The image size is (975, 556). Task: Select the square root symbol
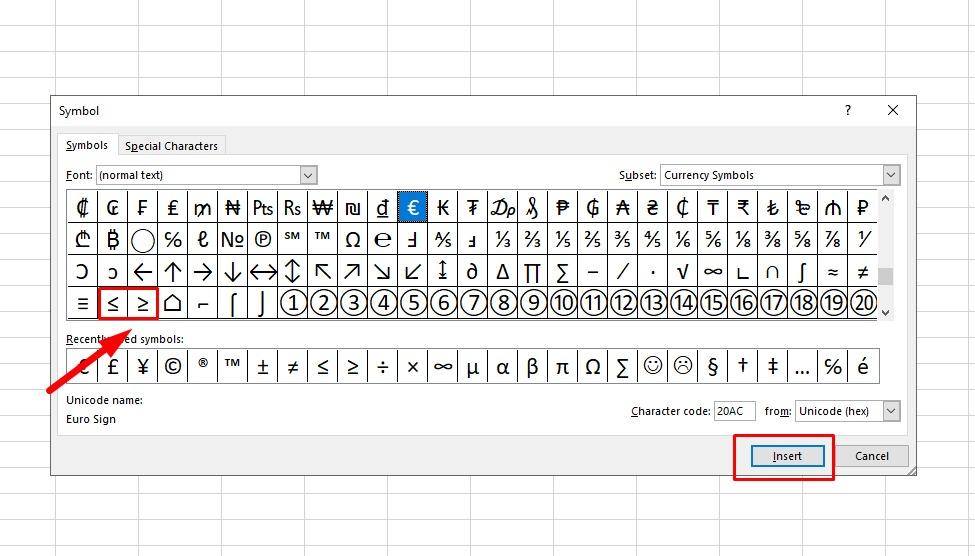click(683, 271)
